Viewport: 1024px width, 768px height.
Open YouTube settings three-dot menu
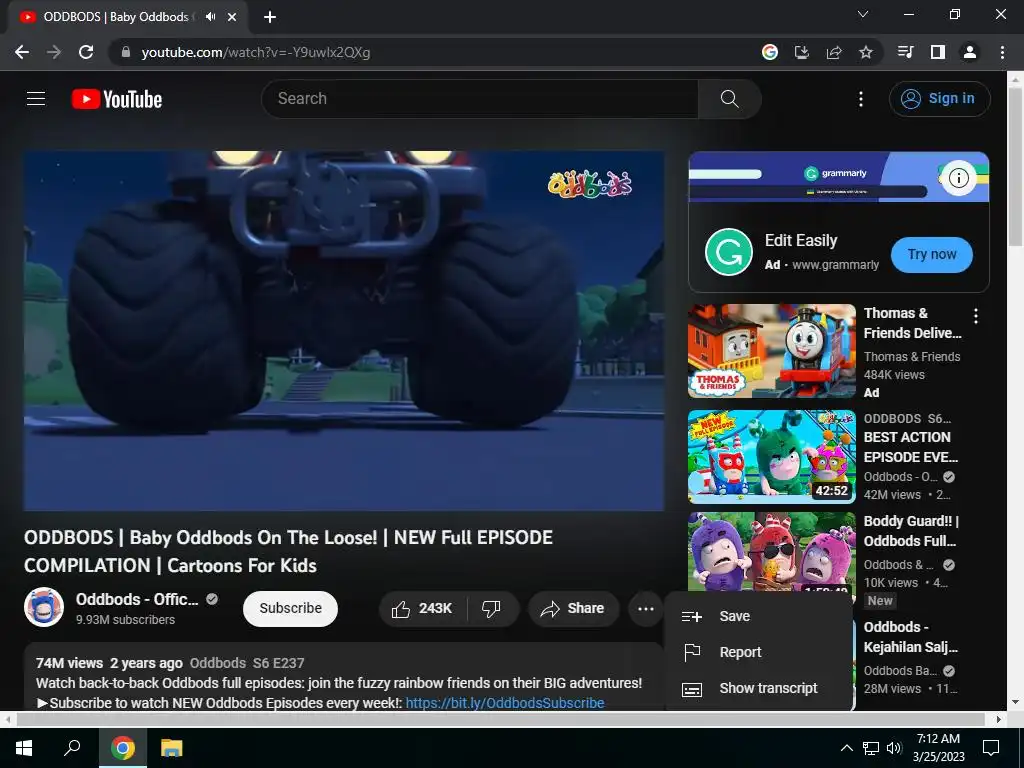click(x=861, y=99)
